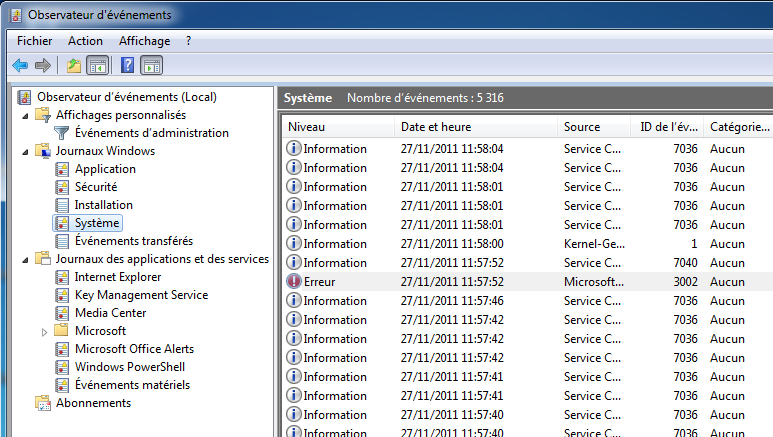Collapse Journaux des applications et des services

coord(27,259)
